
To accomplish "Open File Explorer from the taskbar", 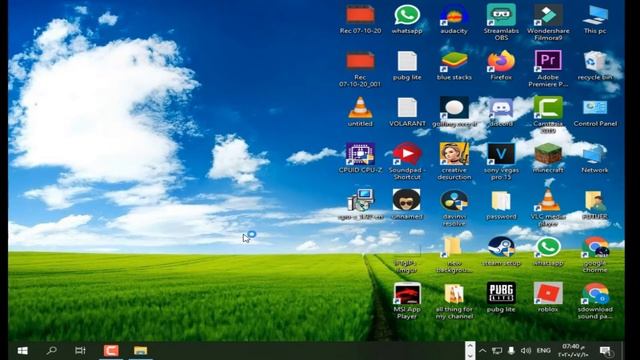I will (140, 351).
